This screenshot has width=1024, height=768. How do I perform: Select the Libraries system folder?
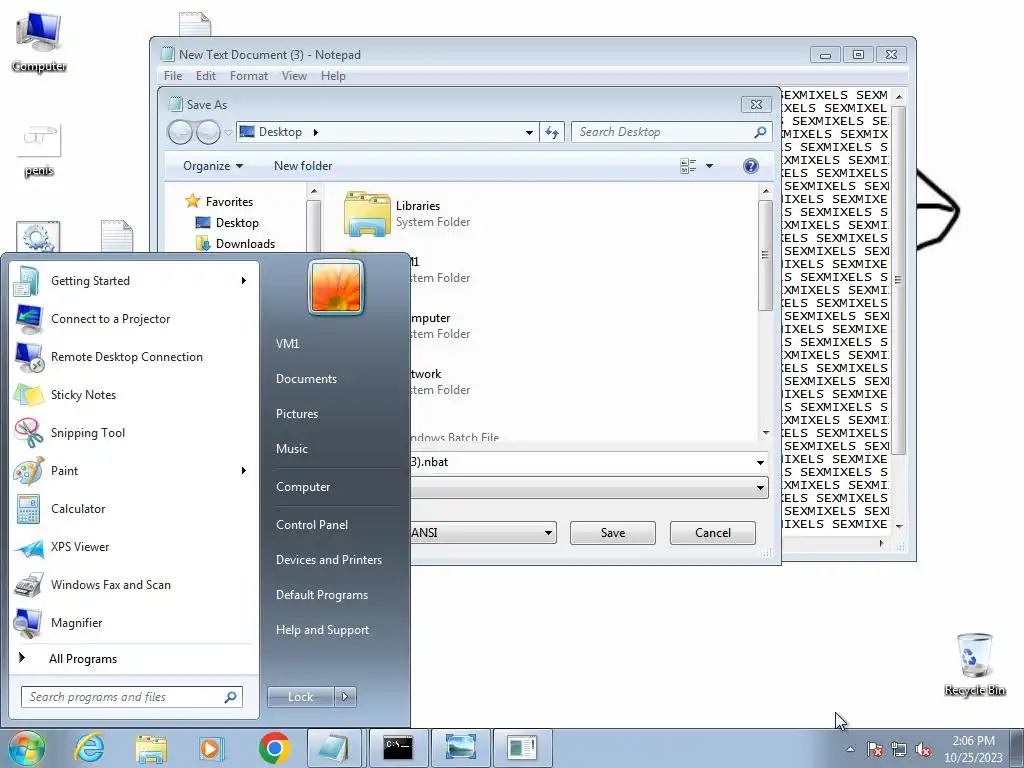408,214
